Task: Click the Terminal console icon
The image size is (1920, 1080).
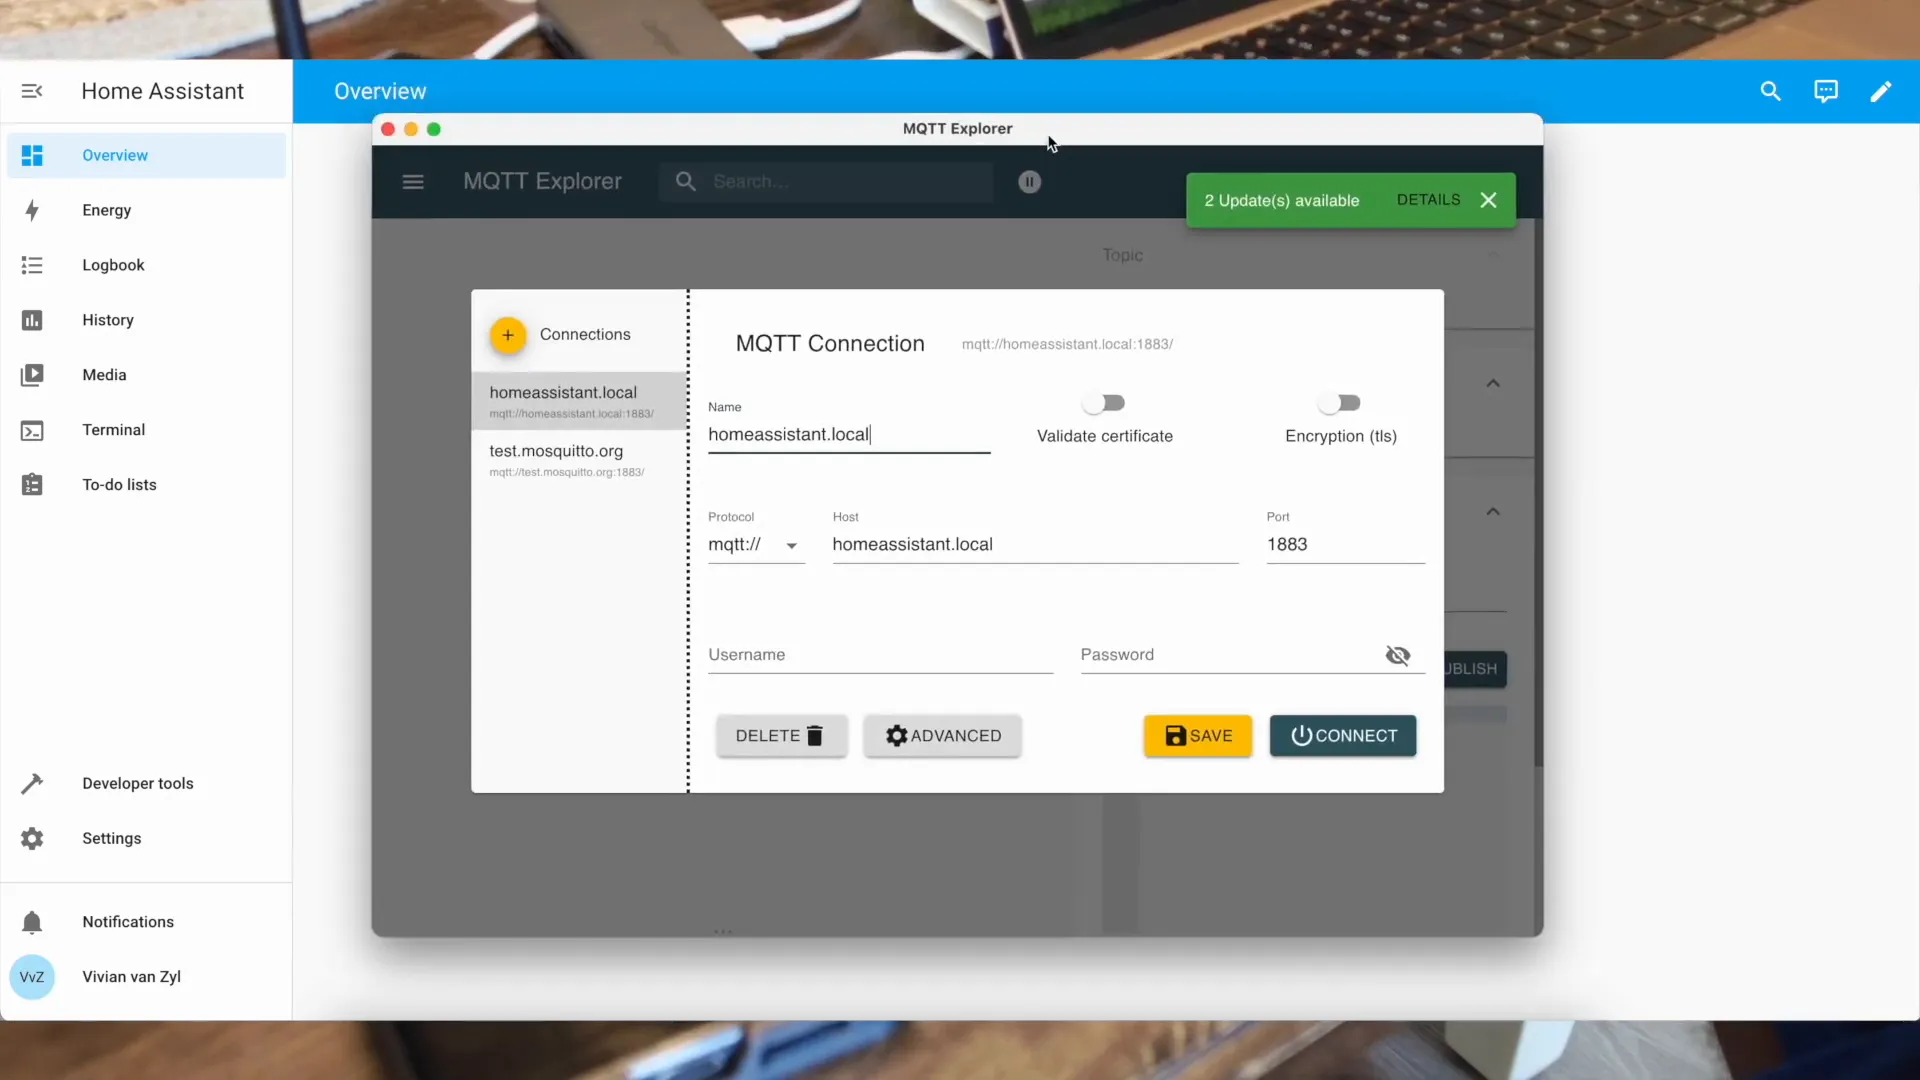Action: [x=32, y=430]
